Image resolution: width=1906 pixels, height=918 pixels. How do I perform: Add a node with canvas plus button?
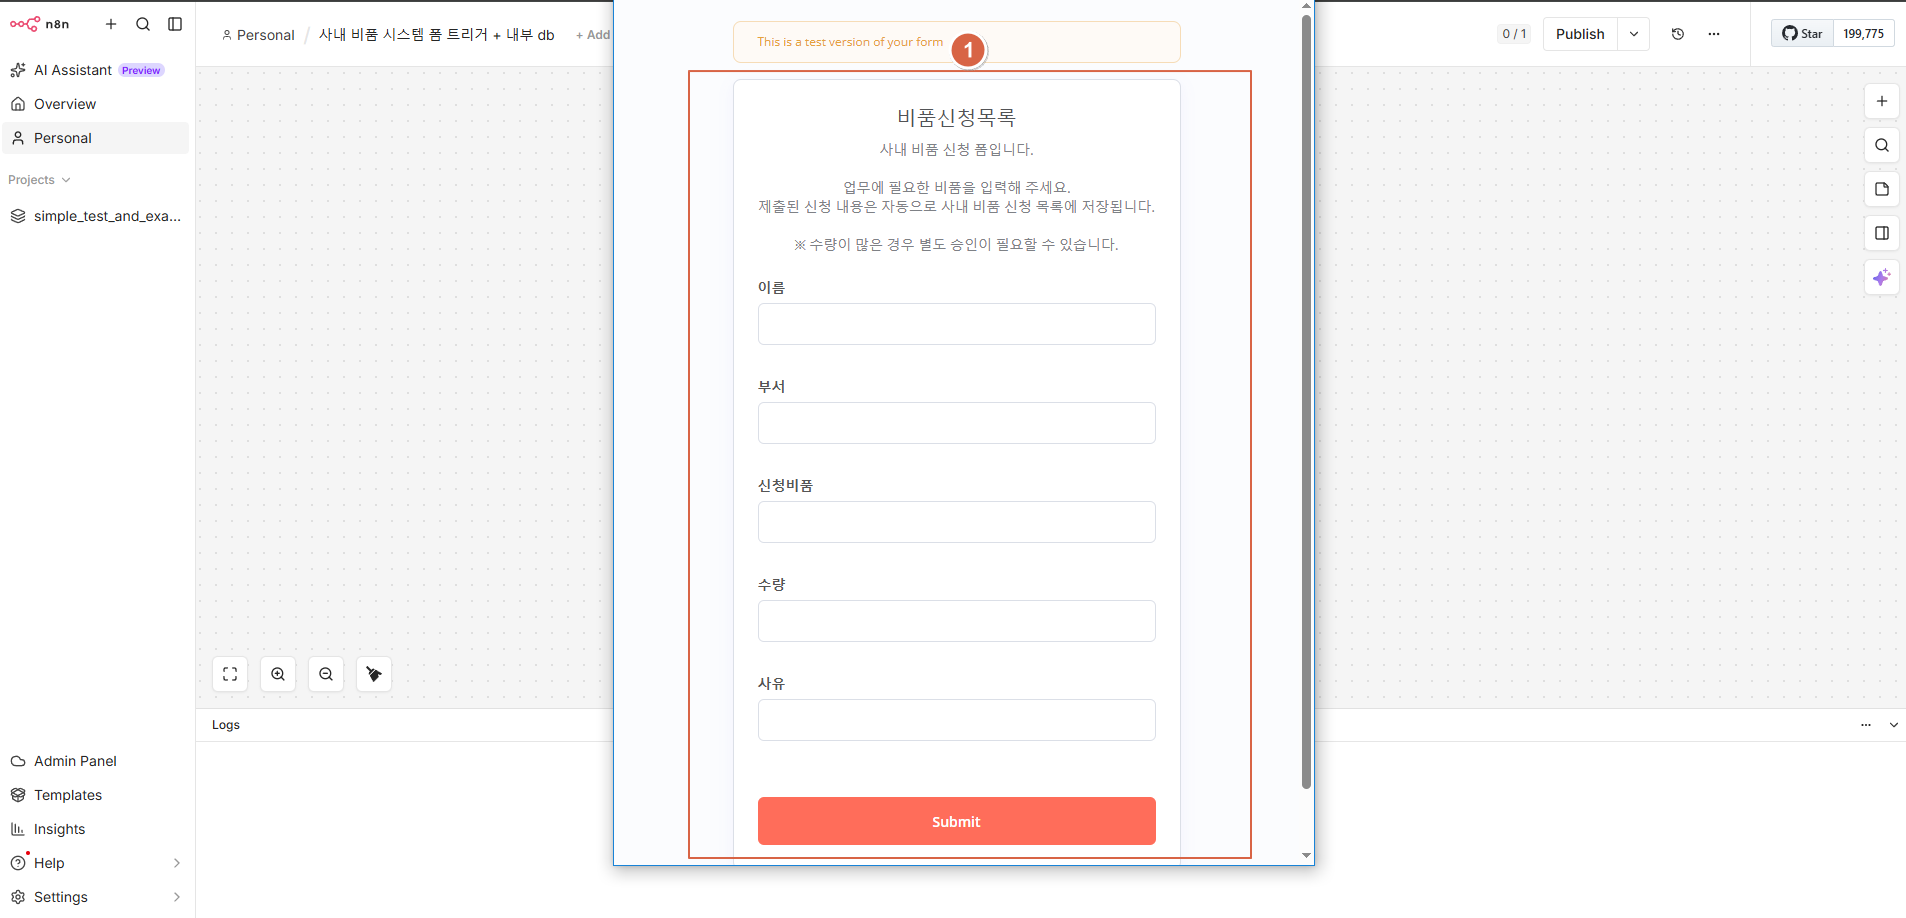(x=1882, y=101)
